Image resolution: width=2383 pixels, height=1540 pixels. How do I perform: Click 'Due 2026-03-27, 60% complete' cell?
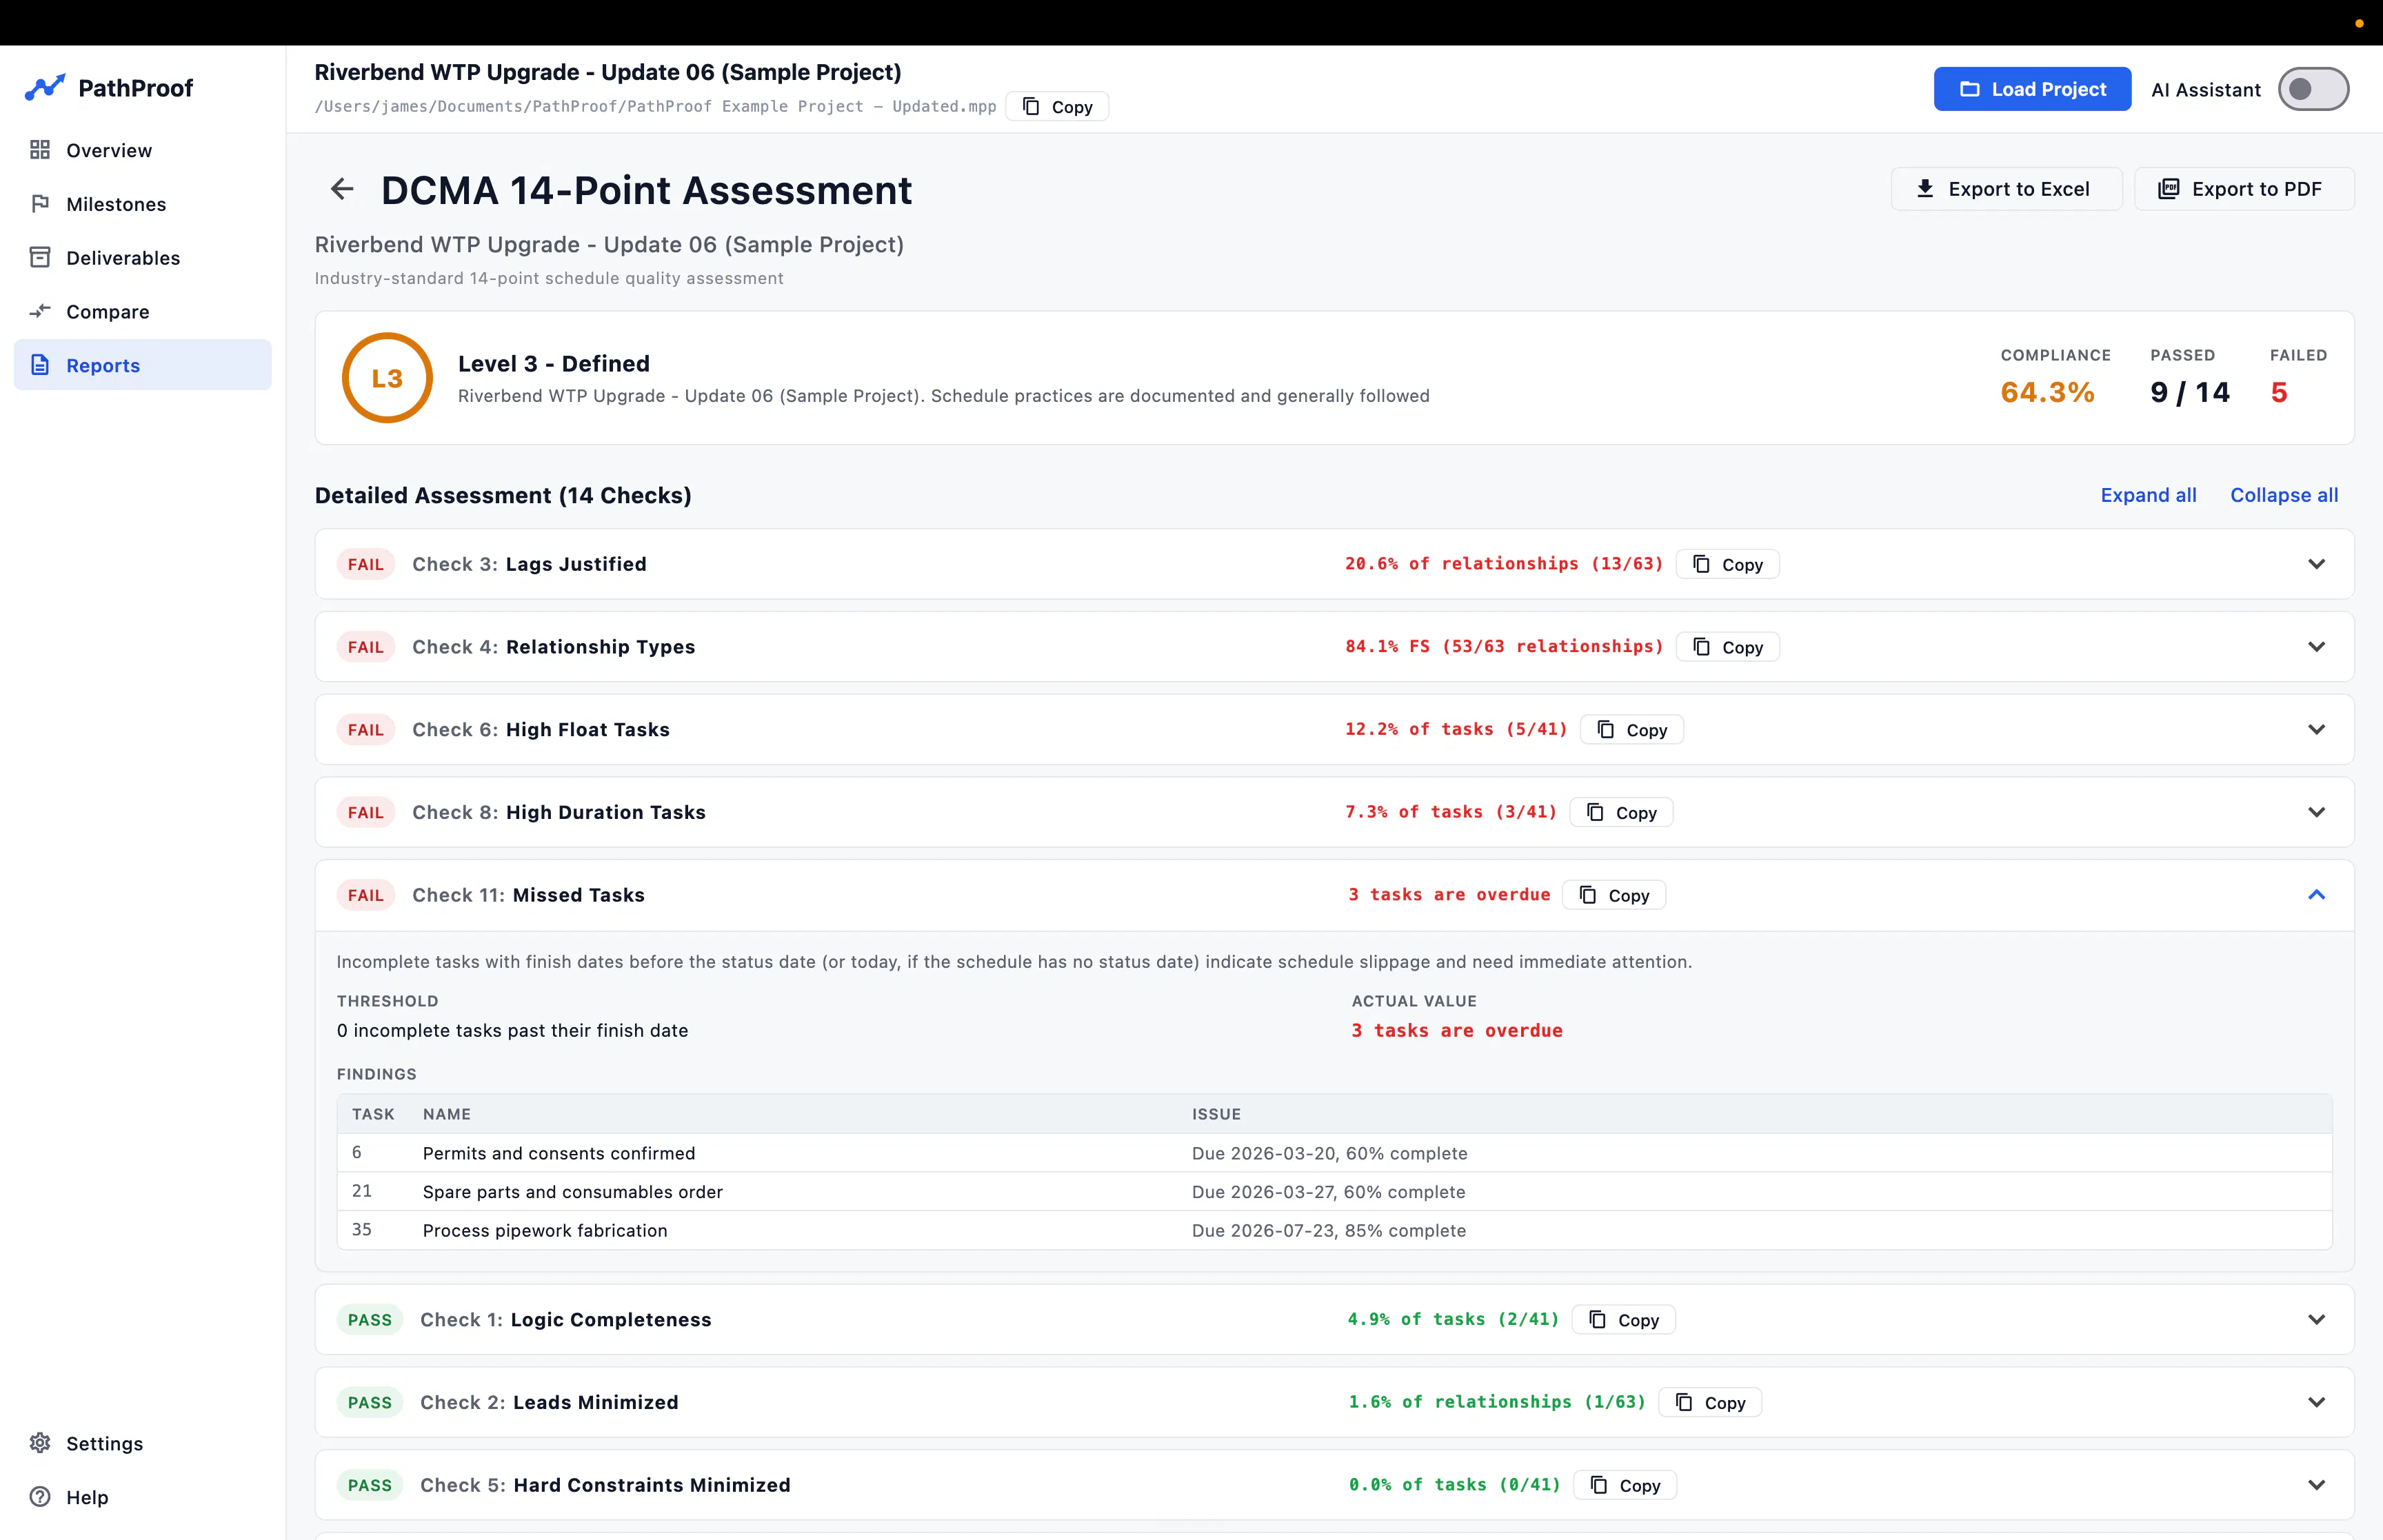[x=1328, y=1192]
